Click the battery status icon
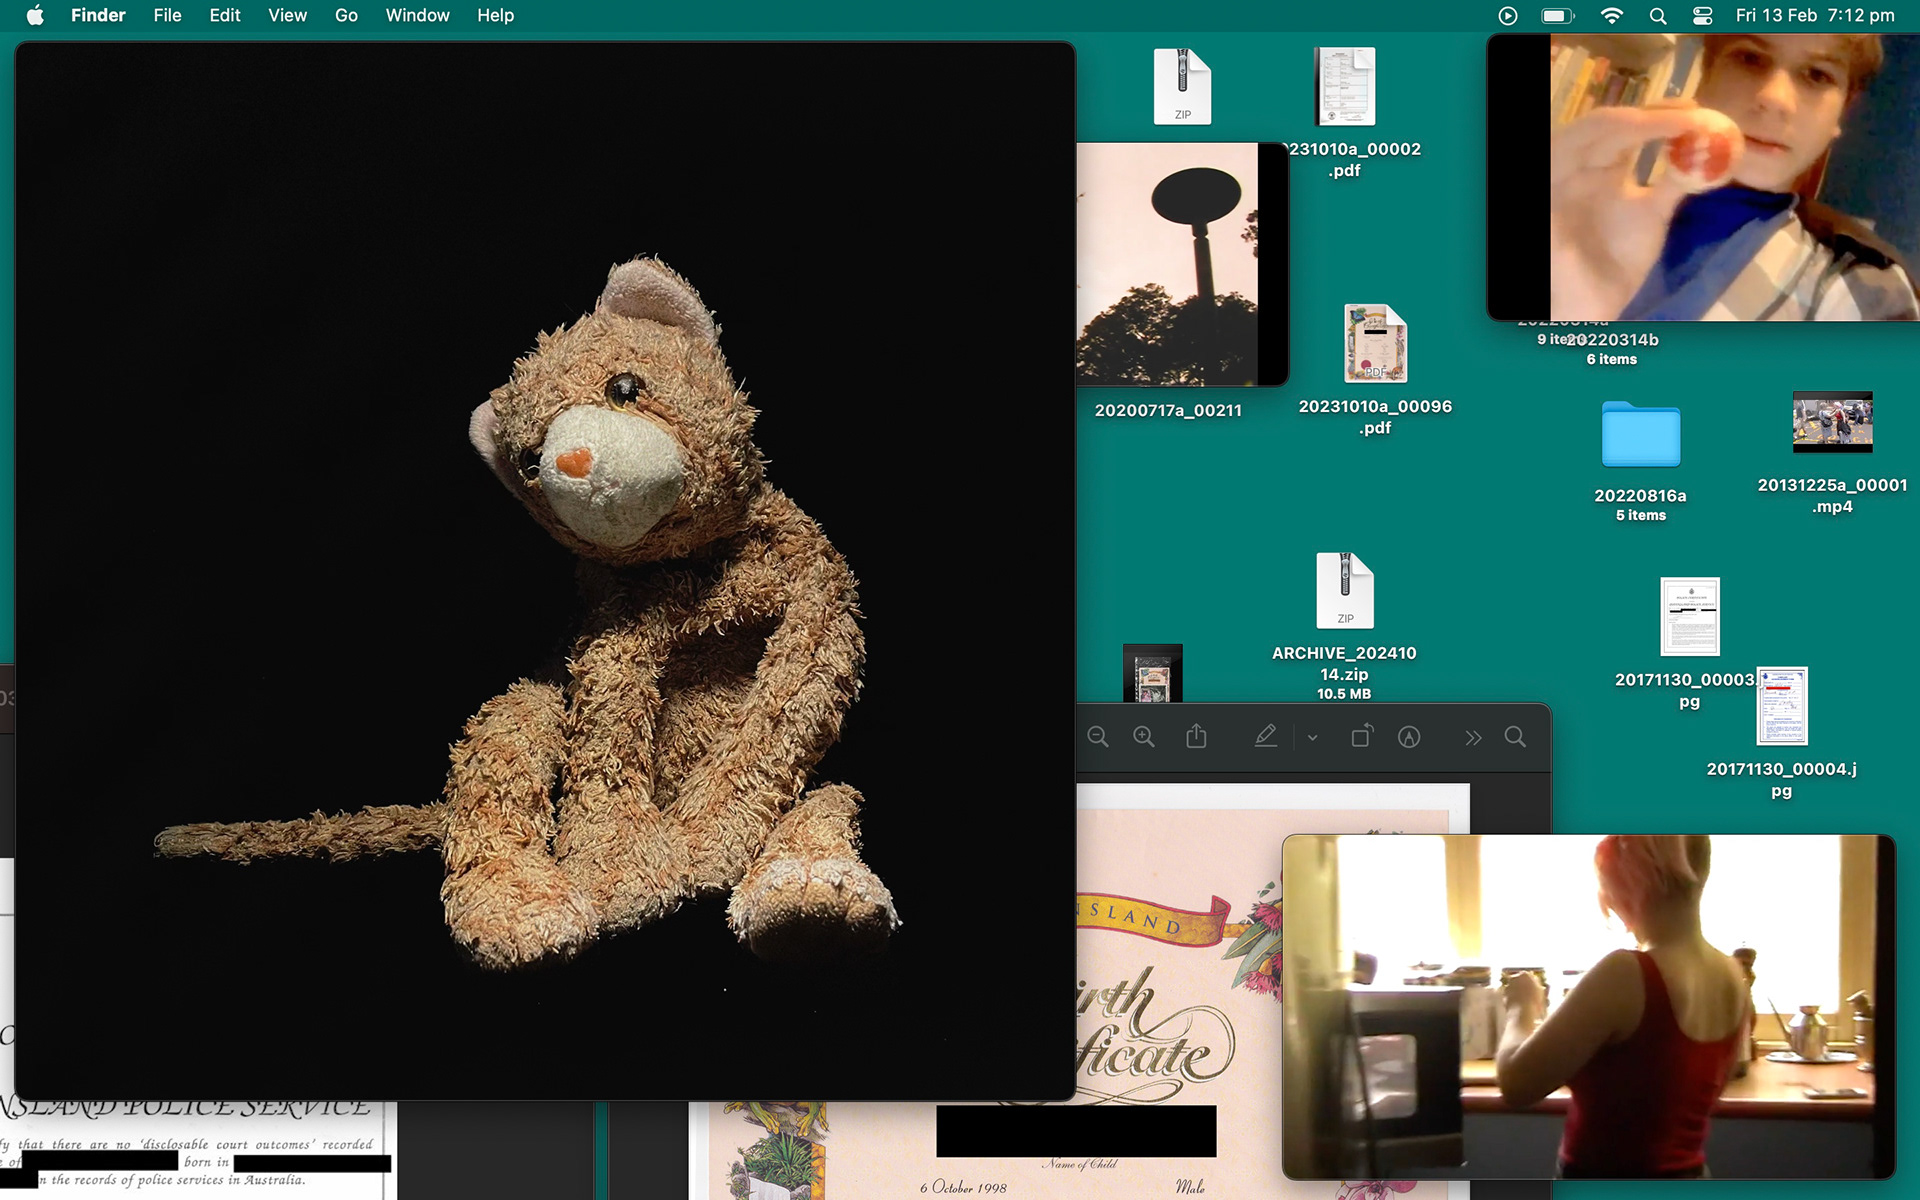 click(1557, 16)
